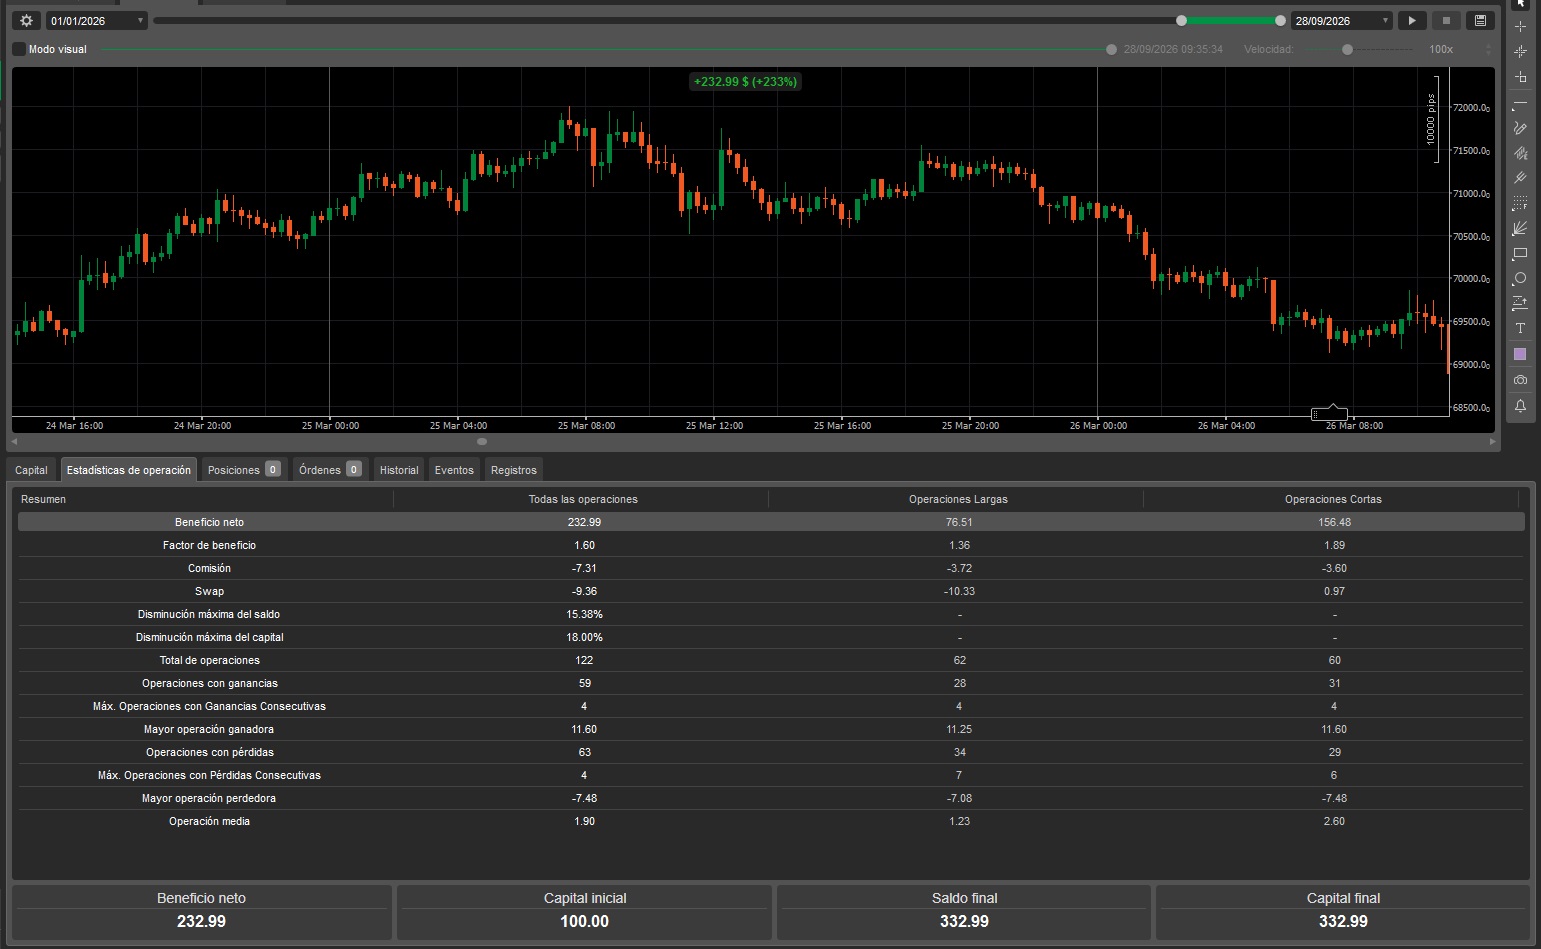Click Disminución máxima del saldo label

click(209, 614)
